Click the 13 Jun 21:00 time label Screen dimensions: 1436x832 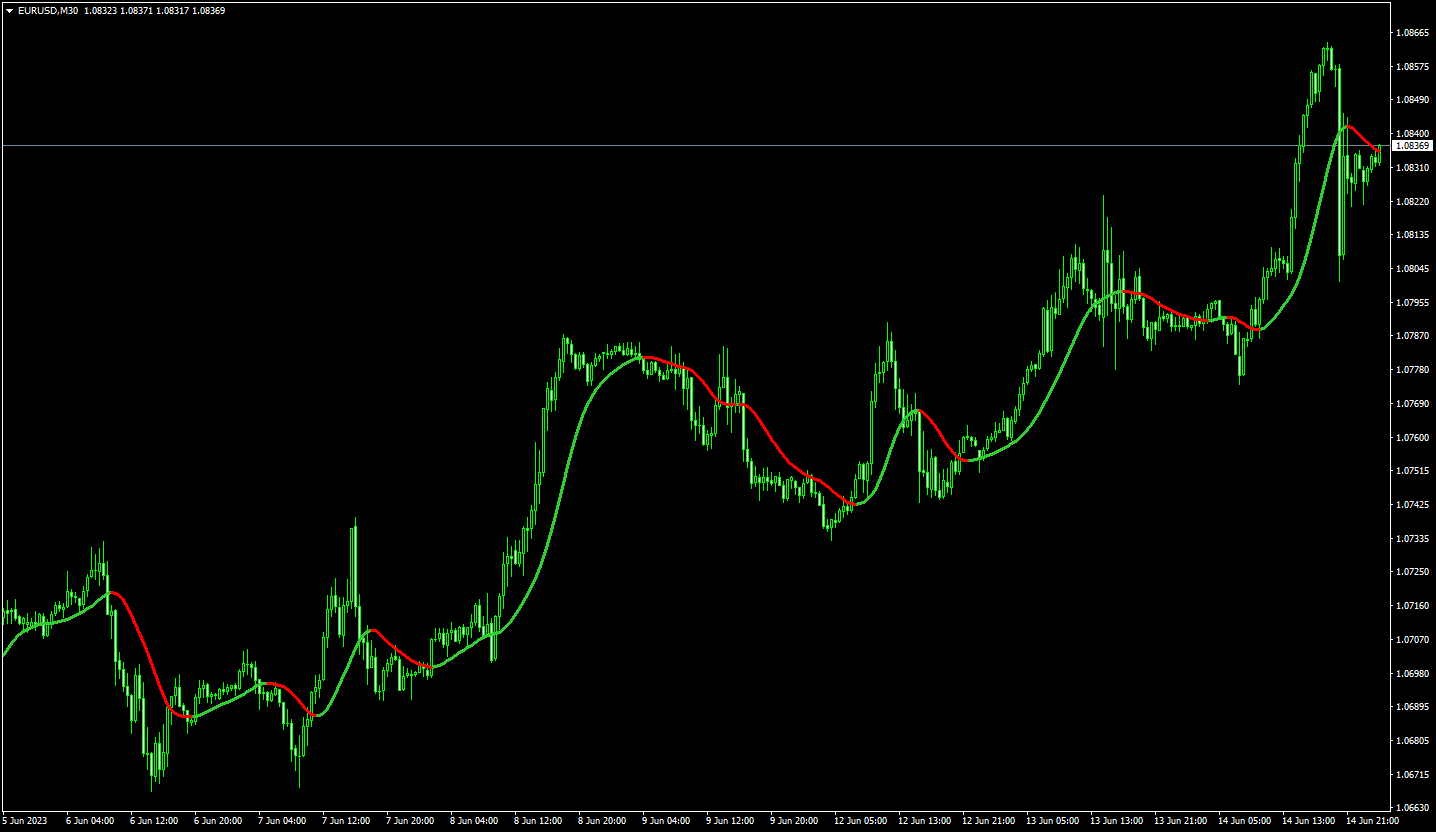click(1180, 821)
